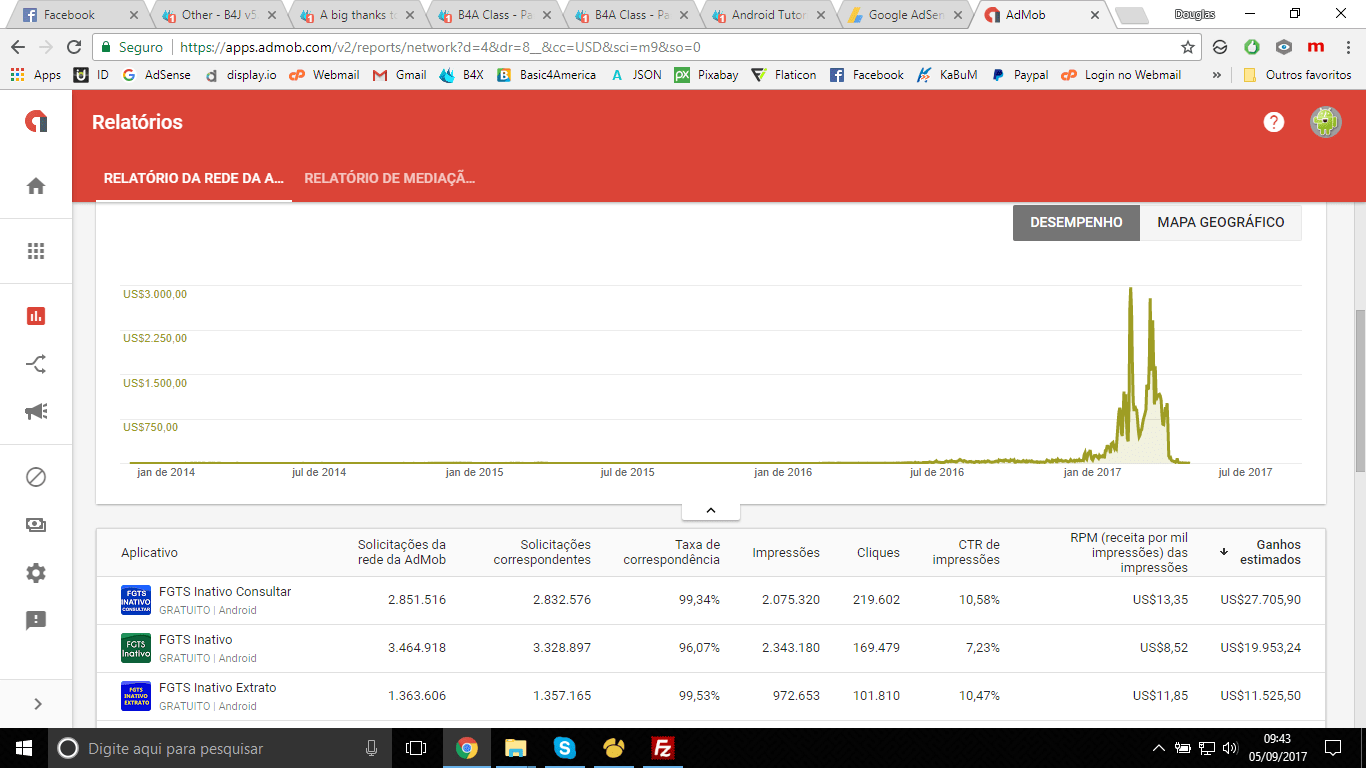1366x768 pixels.
Task: Open the Payments money icon in sidebar
Action: click(36, 525)
